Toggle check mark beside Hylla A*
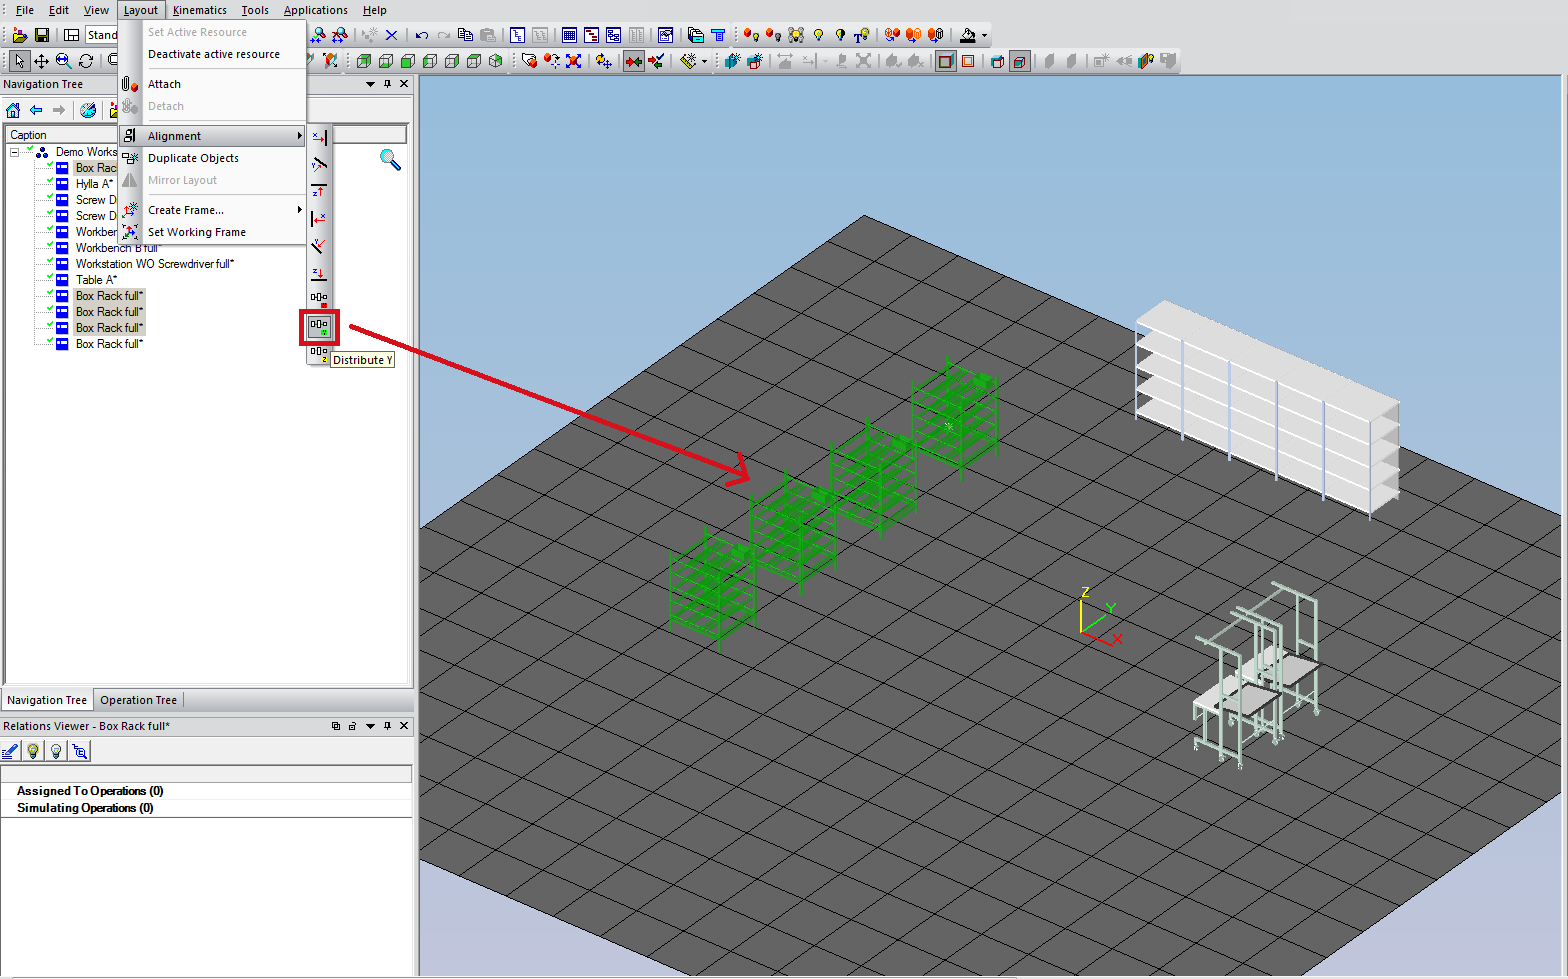Image resolution: width=1568 pixels, height=979 pixels. (x=50, y=181)
